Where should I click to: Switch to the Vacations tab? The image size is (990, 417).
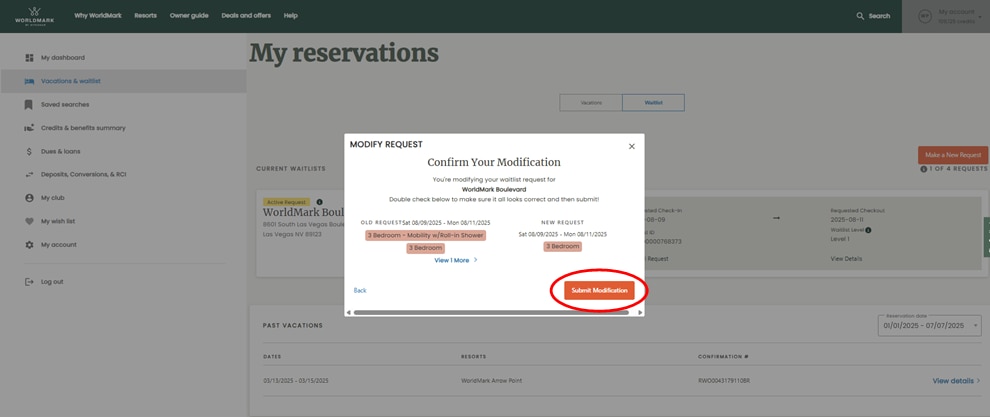coord(591,102)
